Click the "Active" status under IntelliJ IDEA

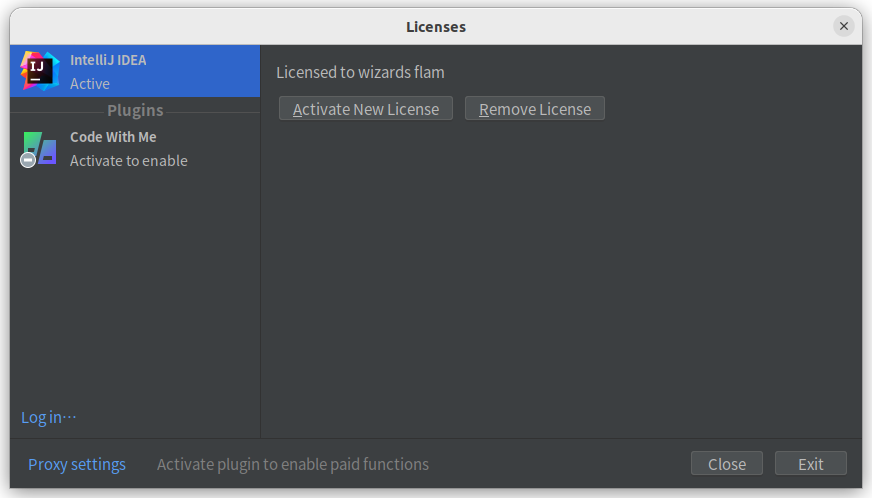point(90,84)
